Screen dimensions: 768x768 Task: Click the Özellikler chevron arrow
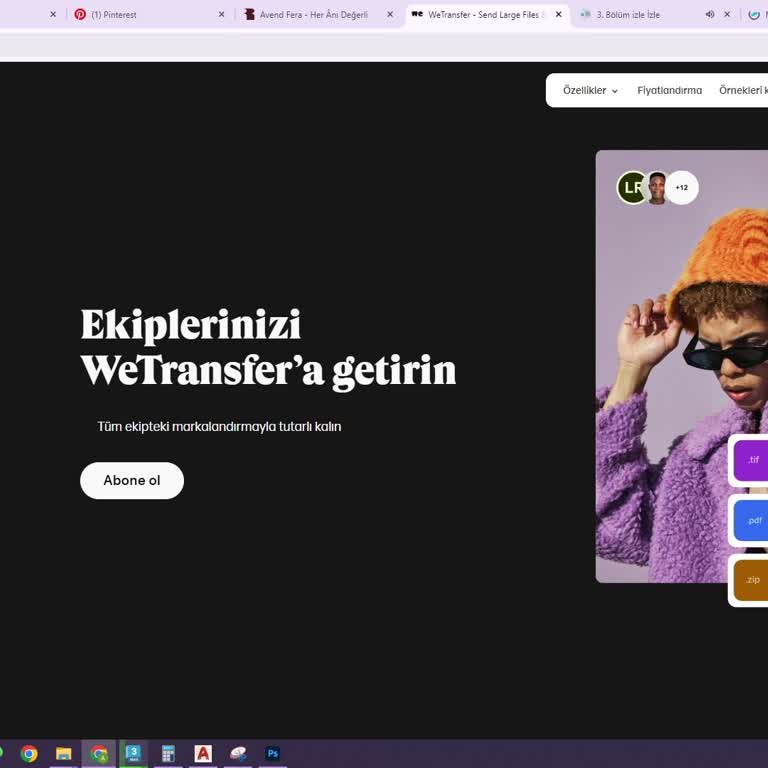[x=615, y=91]
